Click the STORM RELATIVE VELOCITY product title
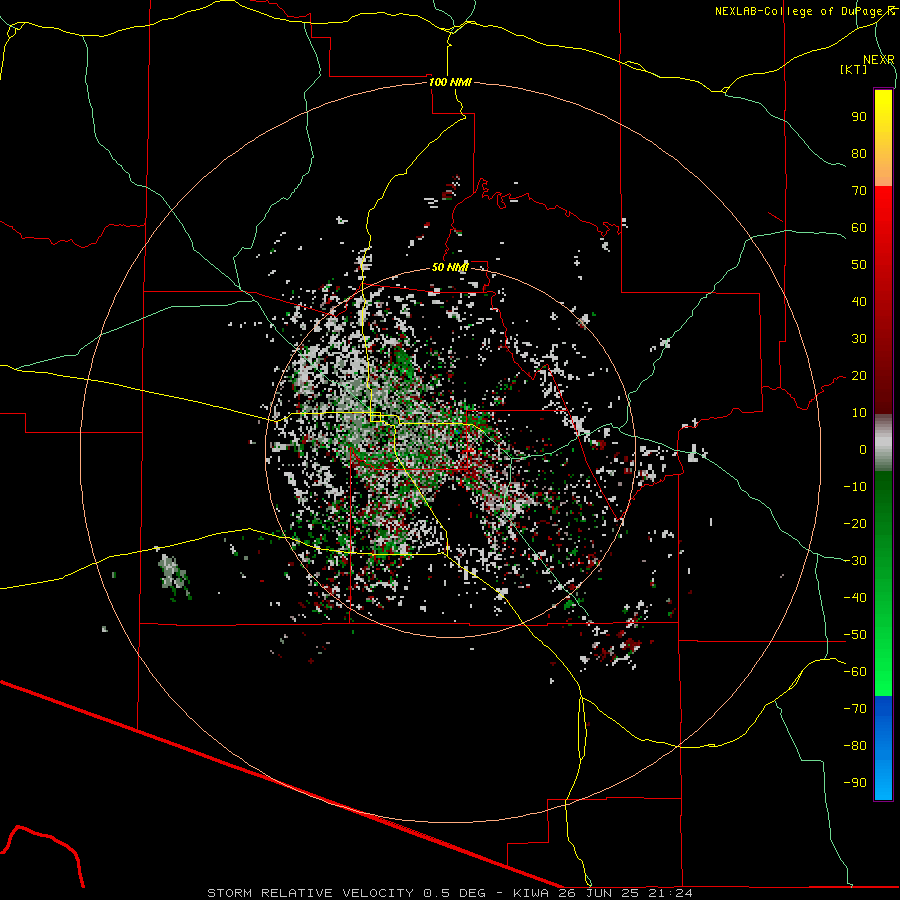The width and height of the screenshot is (900, 900). [310, 893]
